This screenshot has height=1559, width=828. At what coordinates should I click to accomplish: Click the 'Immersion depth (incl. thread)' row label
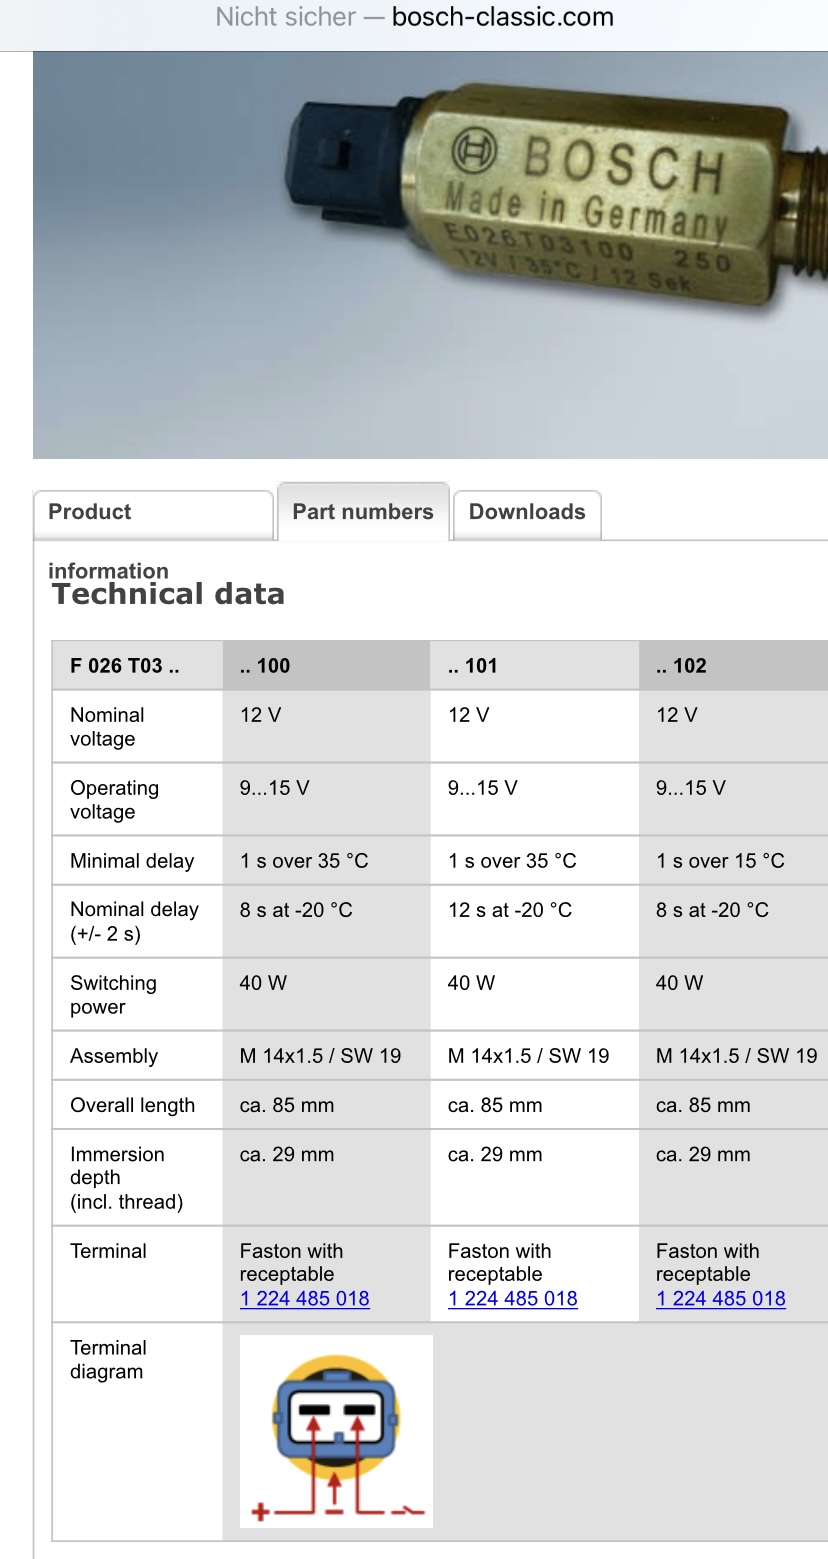click(127, 1178)
